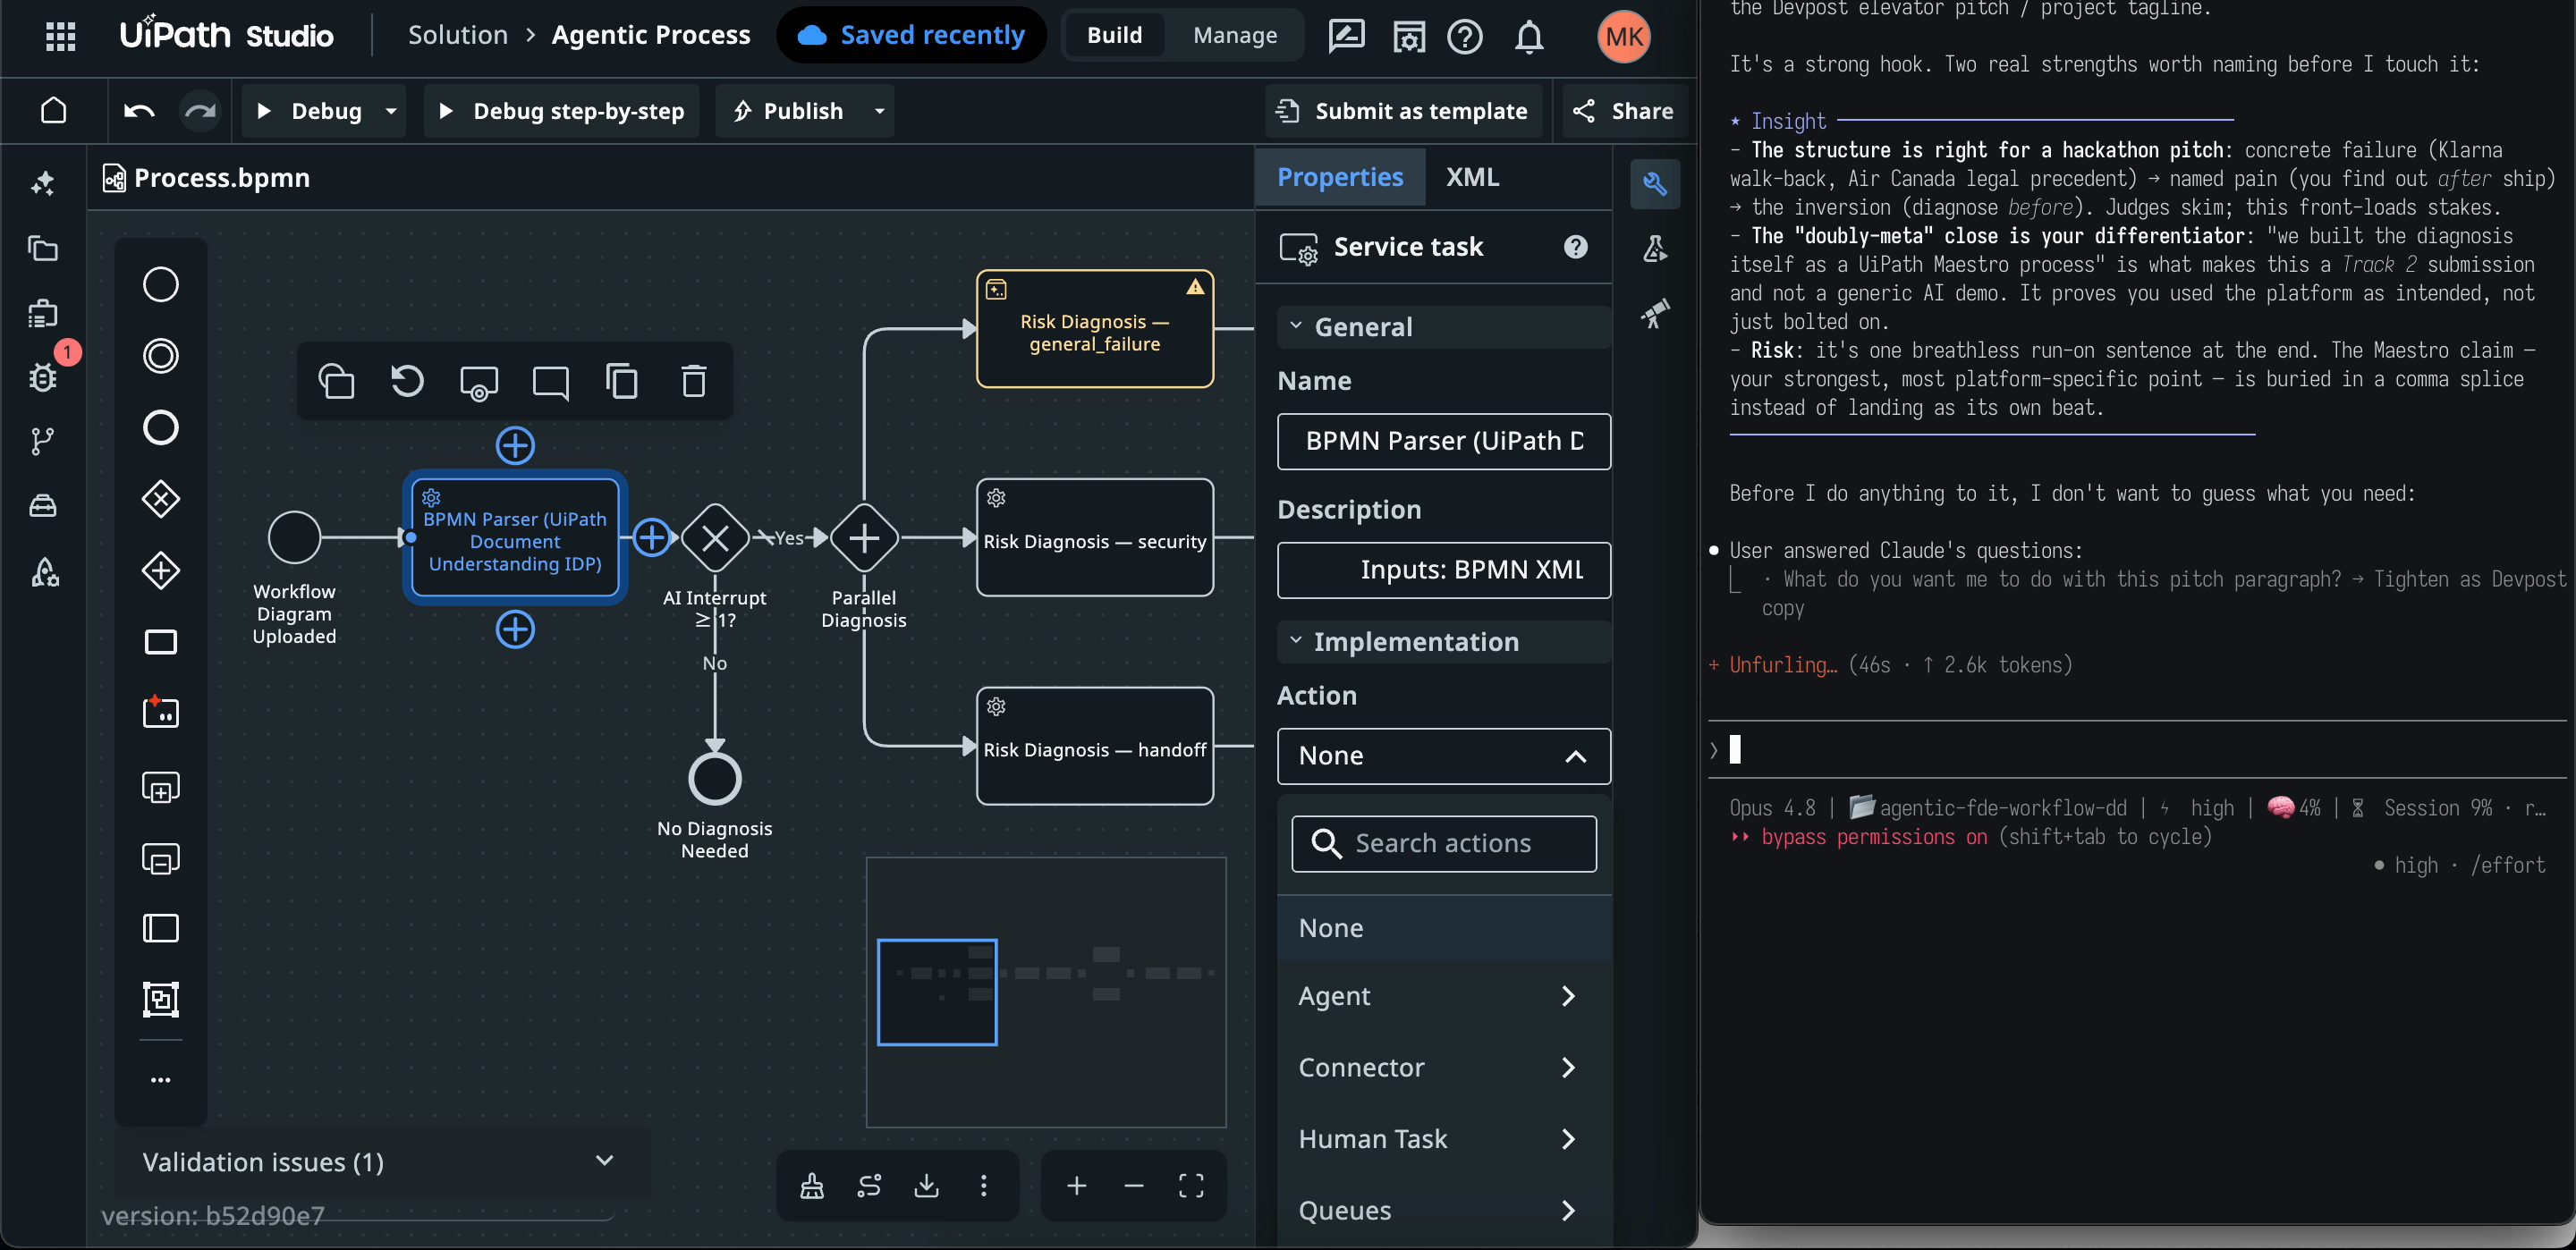Image resolution: width=2576 pixels, height=1250 pixels.
Task: Click the Share button
Action: tap(1623, 110)
